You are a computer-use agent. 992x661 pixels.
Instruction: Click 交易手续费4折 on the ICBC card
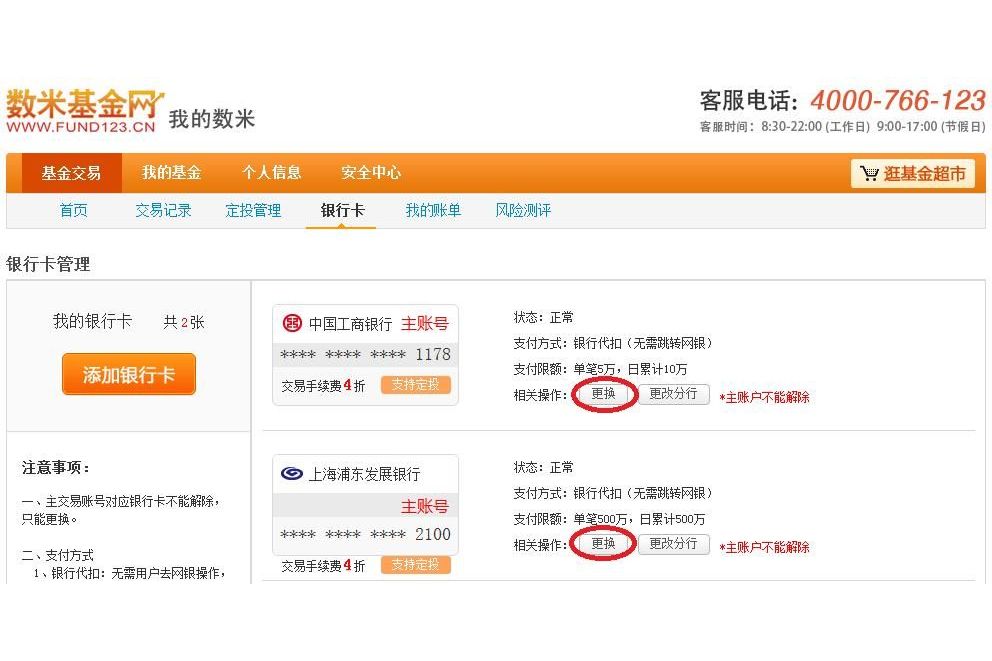coord(323,385)
